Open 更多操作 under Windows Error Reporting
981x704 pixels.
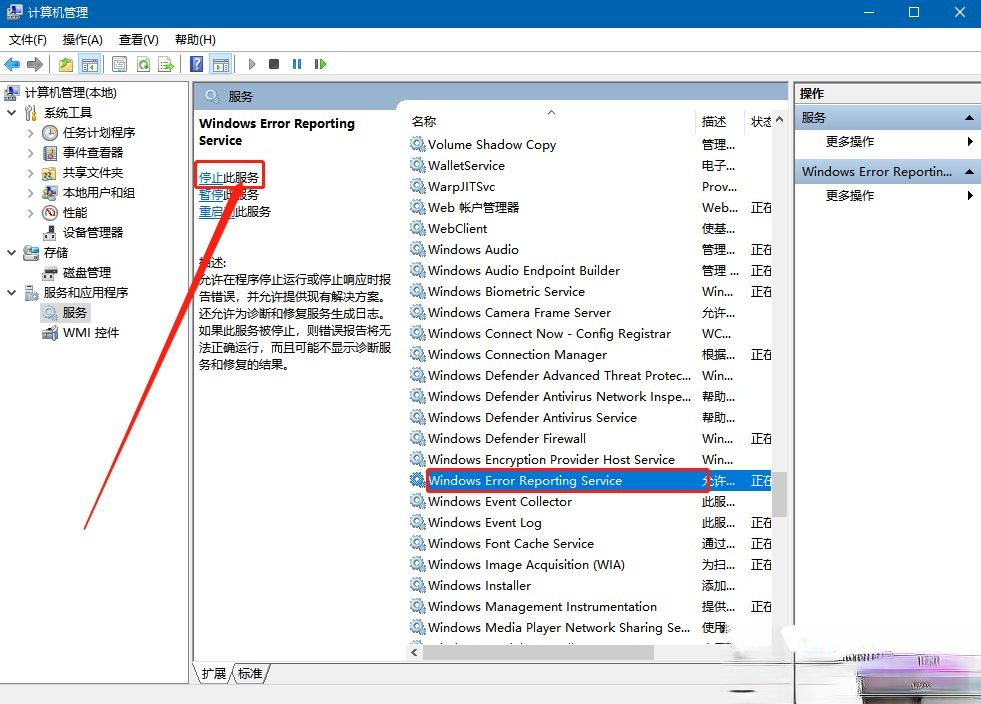(x=850, y=195)
